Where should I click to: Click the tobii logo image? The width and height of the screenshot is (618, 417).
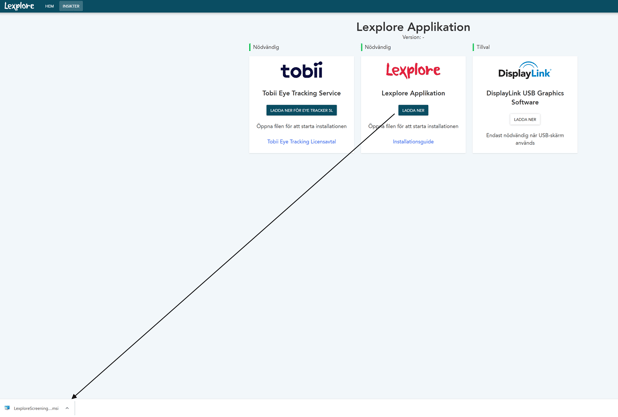(302, 70)
